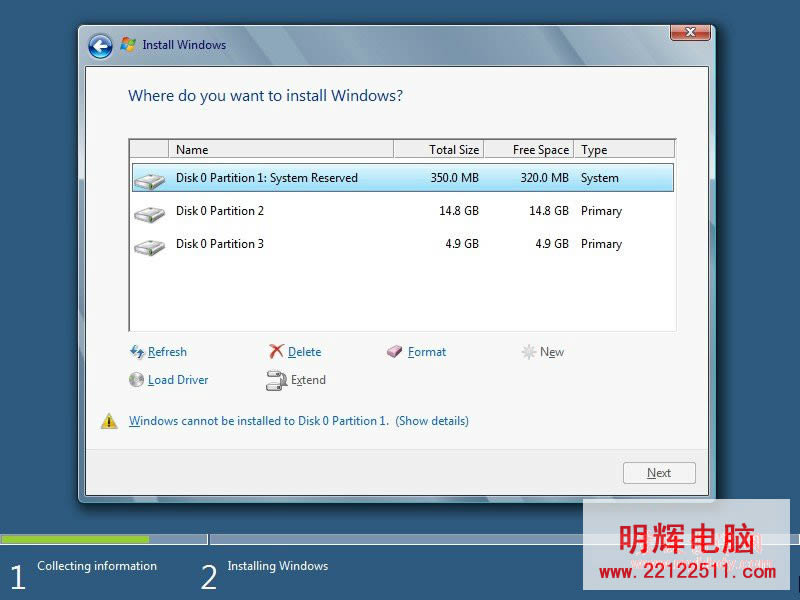Click the '320.0 MB' free space value
This screenshot has width=800, height=600.
[544, 178]
